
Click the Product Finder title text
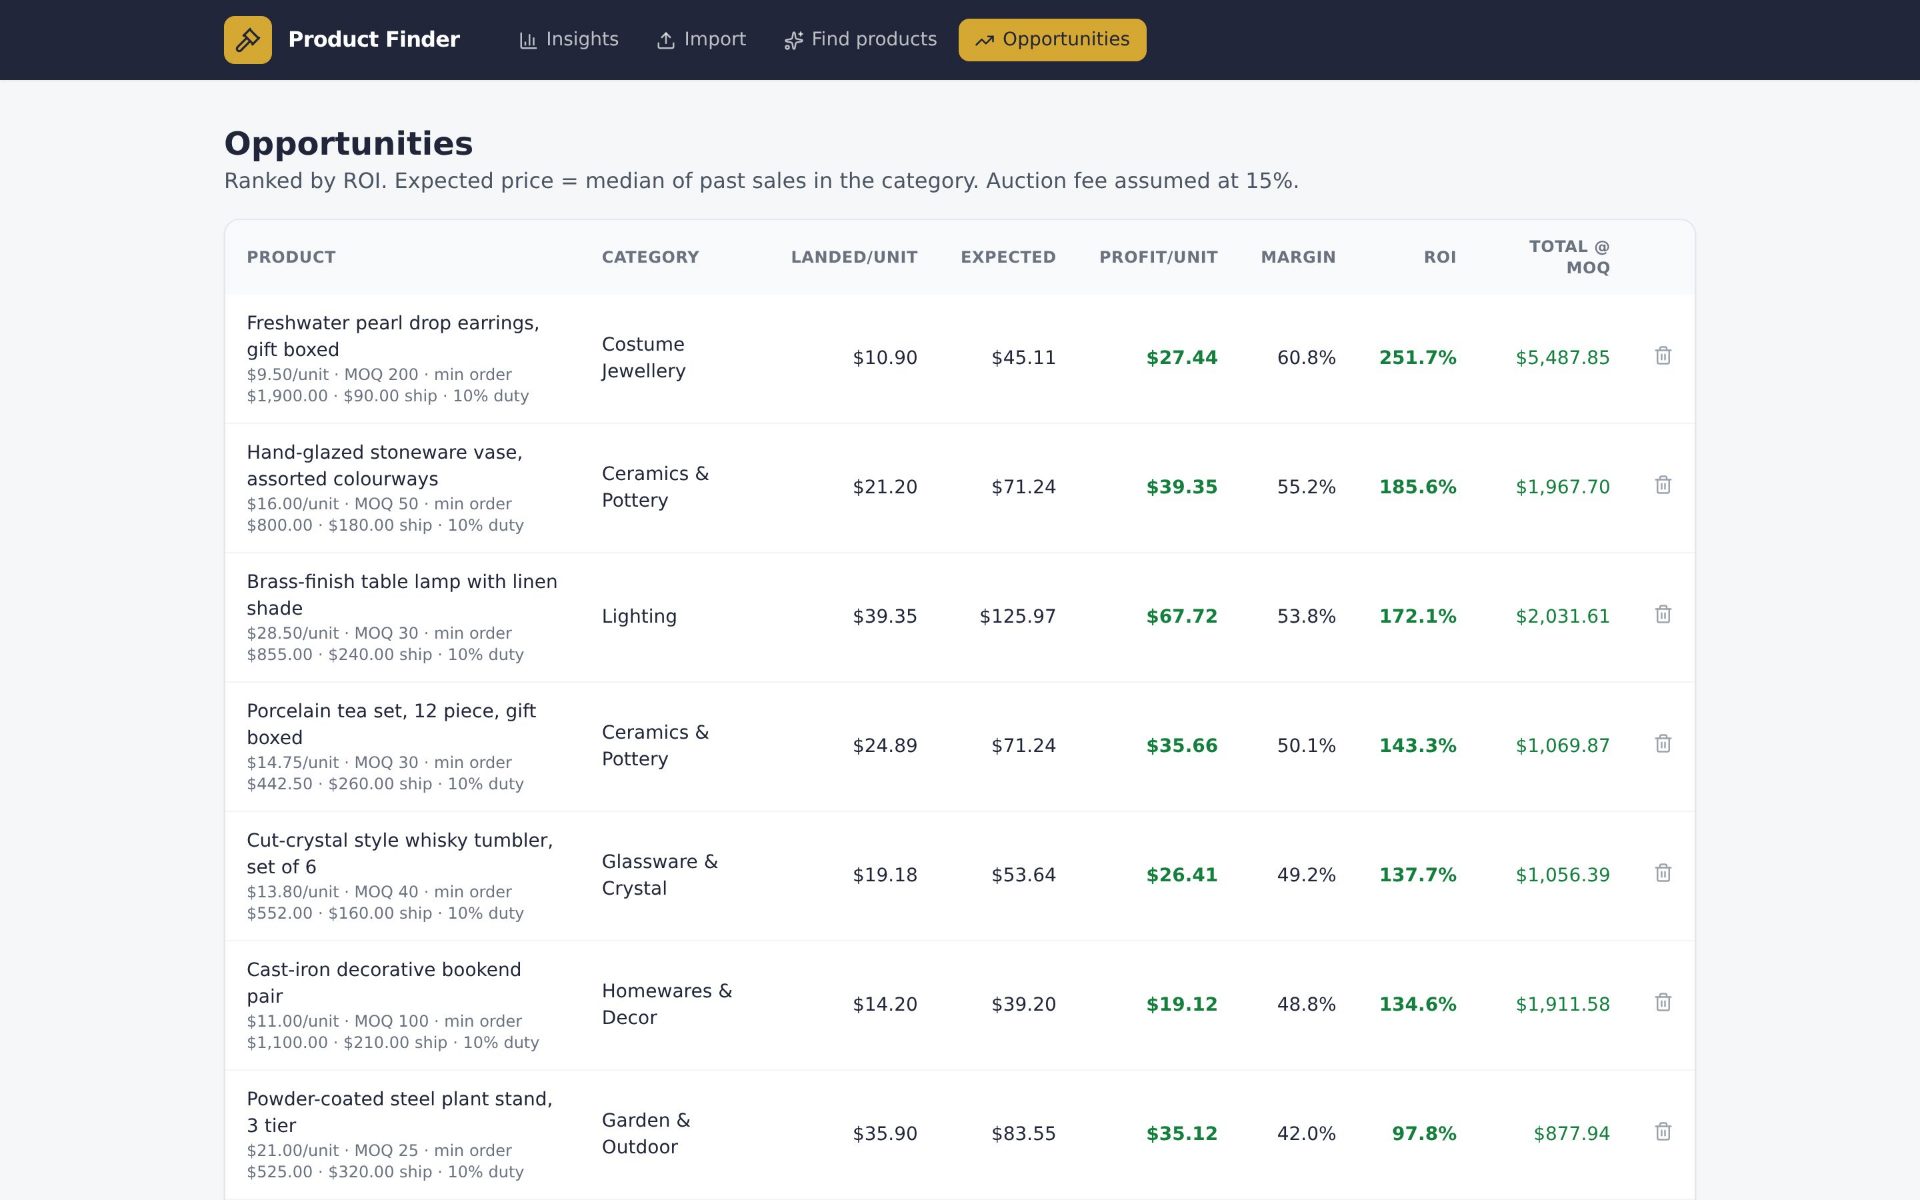tap(374, 40)
